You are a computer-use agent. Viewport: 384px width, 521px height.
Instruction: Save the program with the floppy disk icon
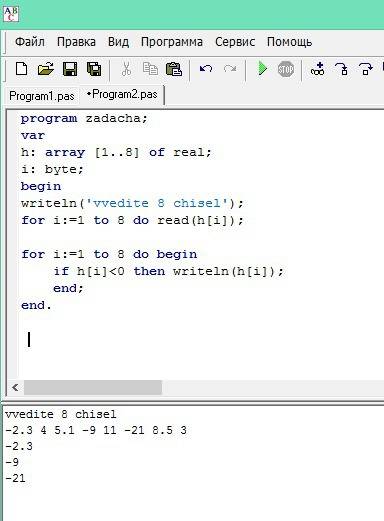(70, 69)
